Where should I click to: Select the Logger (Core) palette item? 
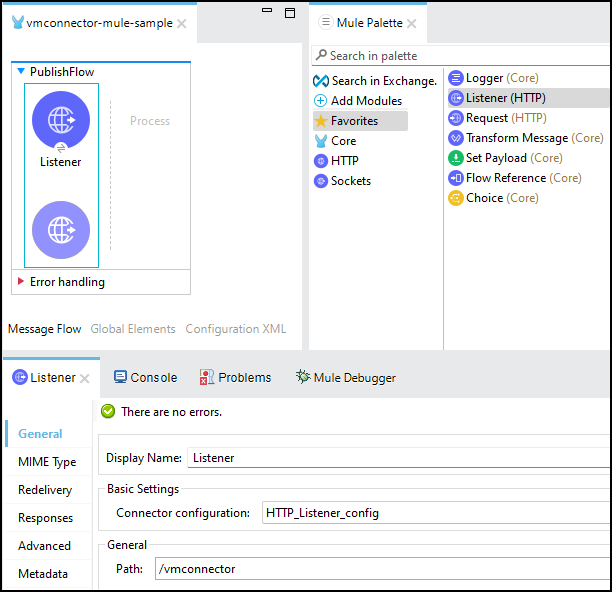[504, 78]
